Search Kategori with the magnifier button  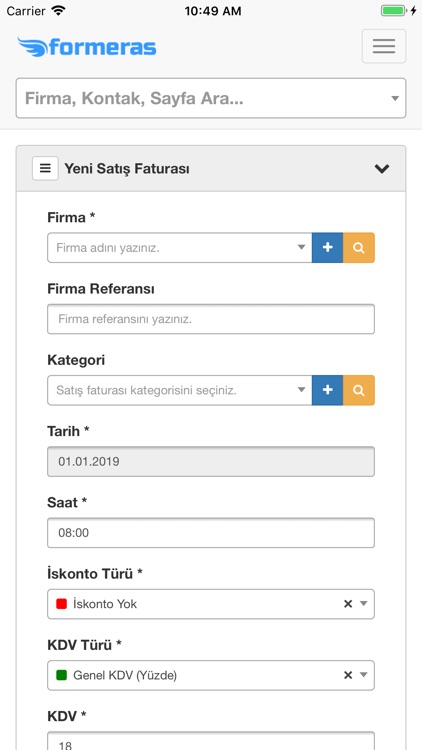(x=359, y=390)
